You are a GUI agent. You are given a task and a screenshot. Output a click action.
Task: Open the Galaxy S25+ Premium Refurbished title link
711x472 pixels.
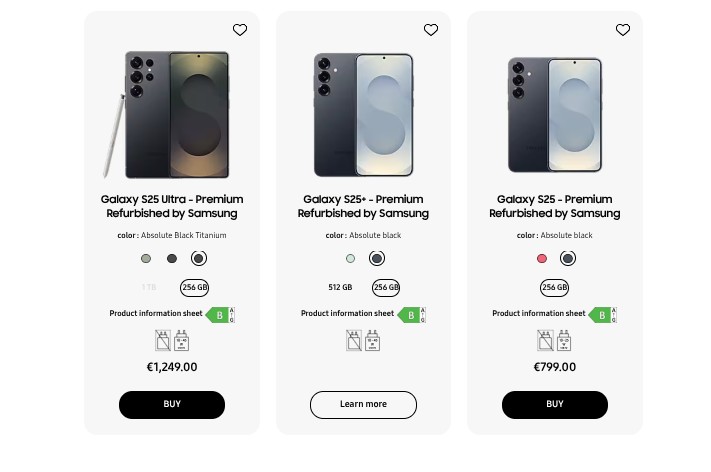(363, 206)
